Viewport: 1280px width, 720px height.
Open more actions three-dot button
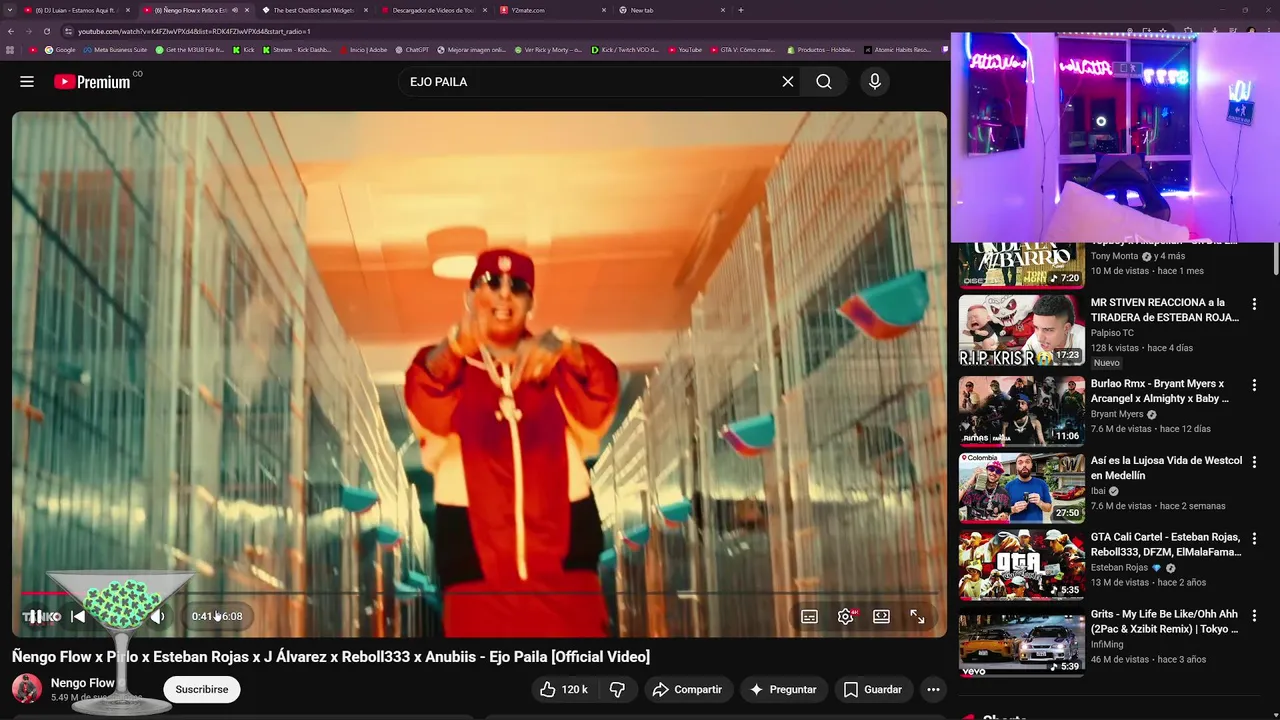[933, 689]
